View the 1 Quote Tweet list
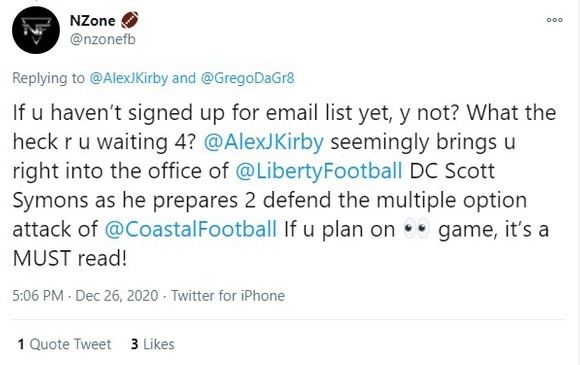580x365 pixels. tap(64, 344)
